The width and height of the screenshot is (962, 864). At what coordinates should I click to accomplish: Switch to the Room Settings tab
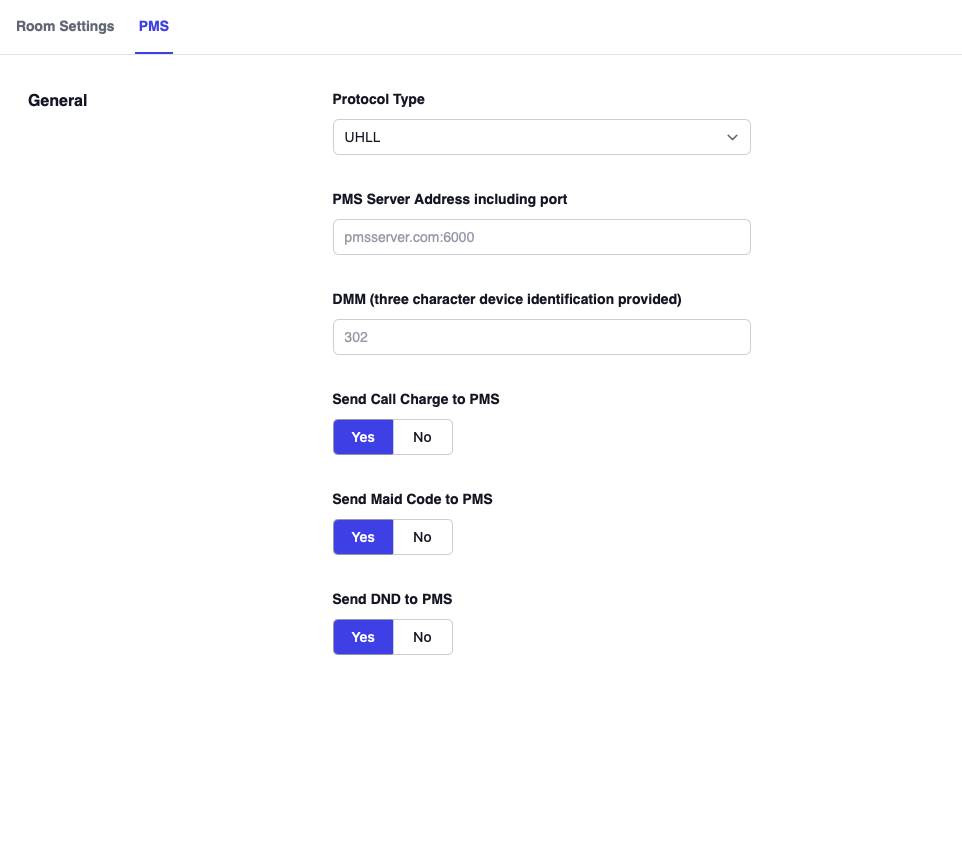(x=65, y=26)
